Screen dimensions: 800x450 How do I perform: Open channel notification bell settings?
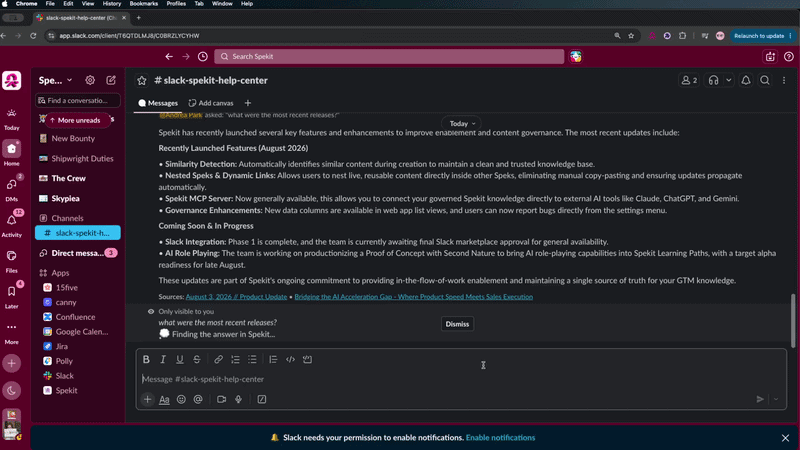[746, 80]
